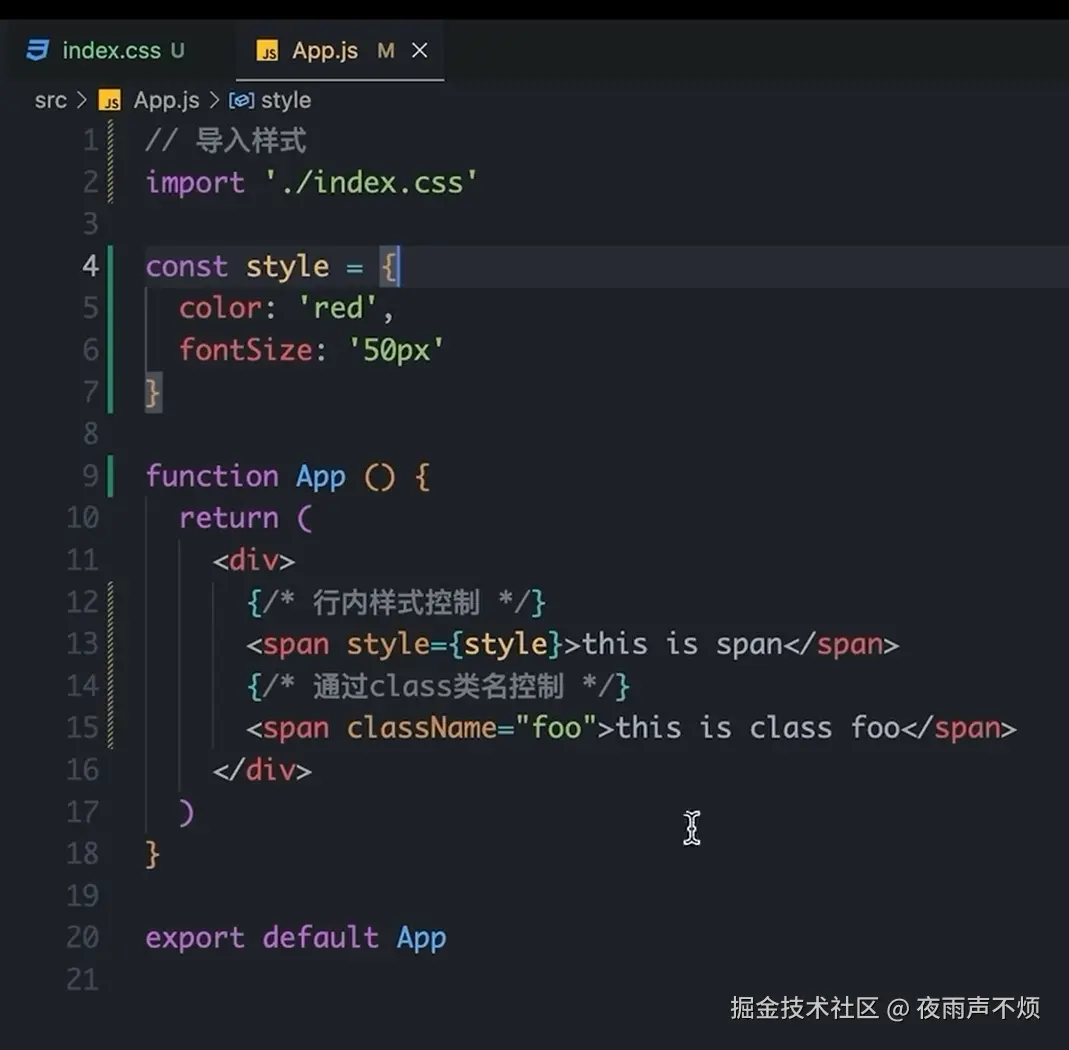Click the closing brace on line 7
Screen dimensions: 1069x1050
click(x=153, y=393)
